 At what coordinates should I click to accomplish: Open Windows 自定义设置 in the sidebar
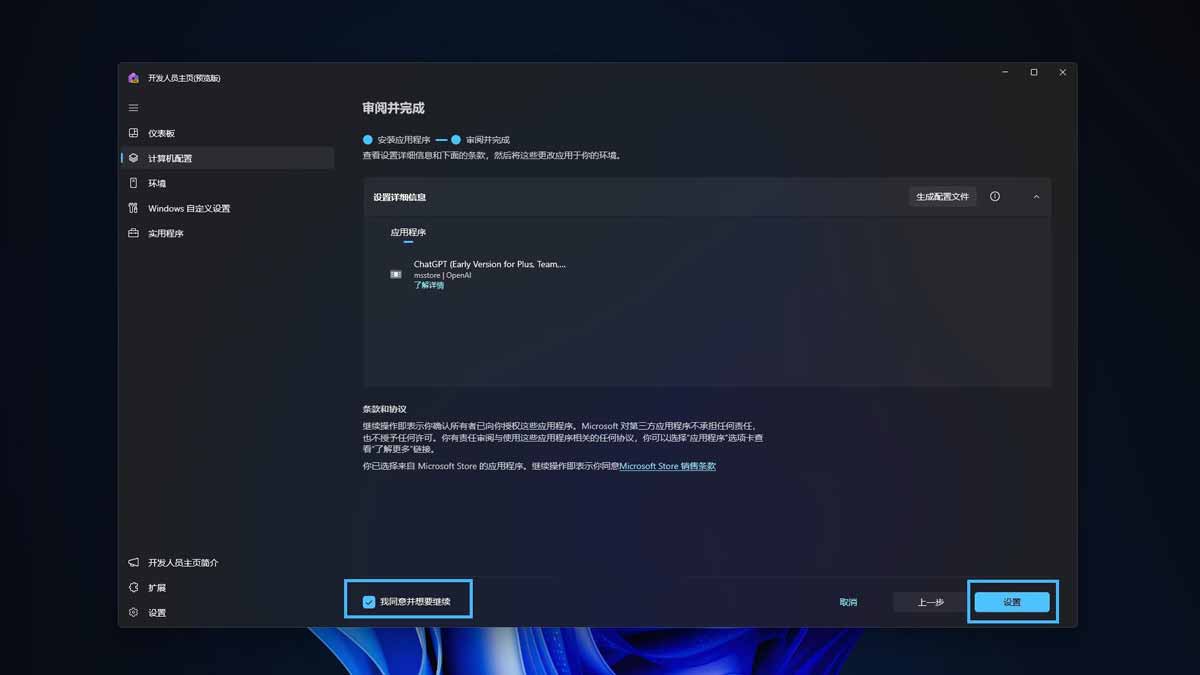pos(188,208)
